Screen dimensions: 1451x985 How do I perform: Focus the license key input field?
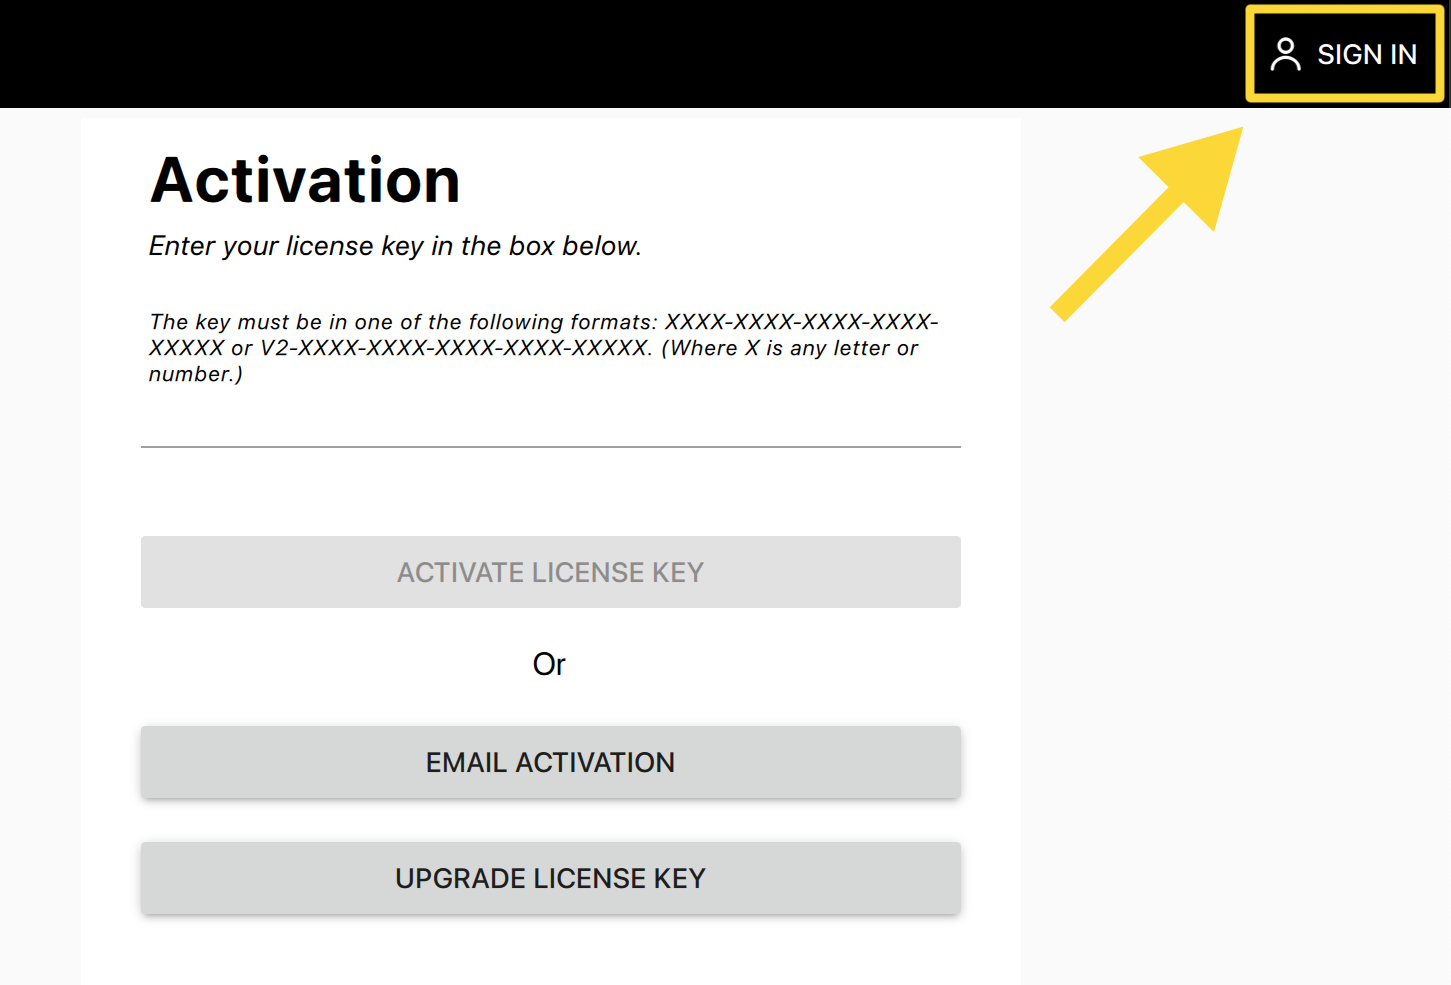tap(550, 425)
